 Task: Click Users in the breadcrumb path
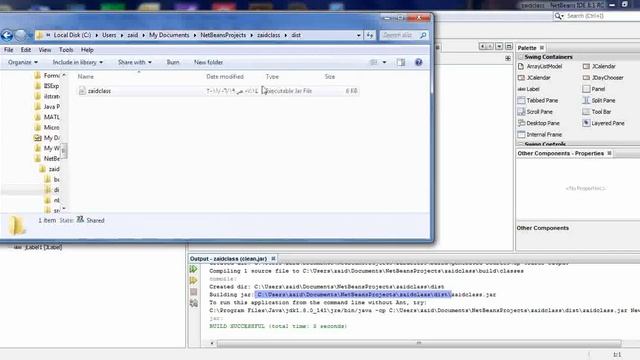tap(109, 36)
